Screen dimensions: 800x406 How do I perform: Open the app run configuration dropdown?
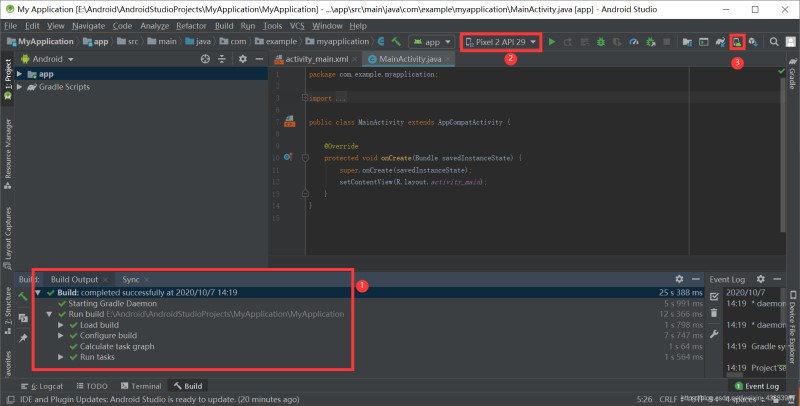(x=432, y=42)
